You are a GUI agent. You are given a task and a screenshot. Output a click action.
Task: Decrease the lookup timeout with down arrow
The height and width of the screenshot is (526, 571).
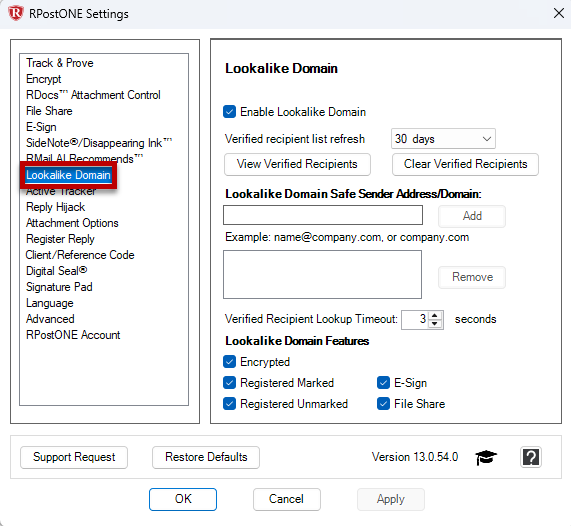[435, 323]
